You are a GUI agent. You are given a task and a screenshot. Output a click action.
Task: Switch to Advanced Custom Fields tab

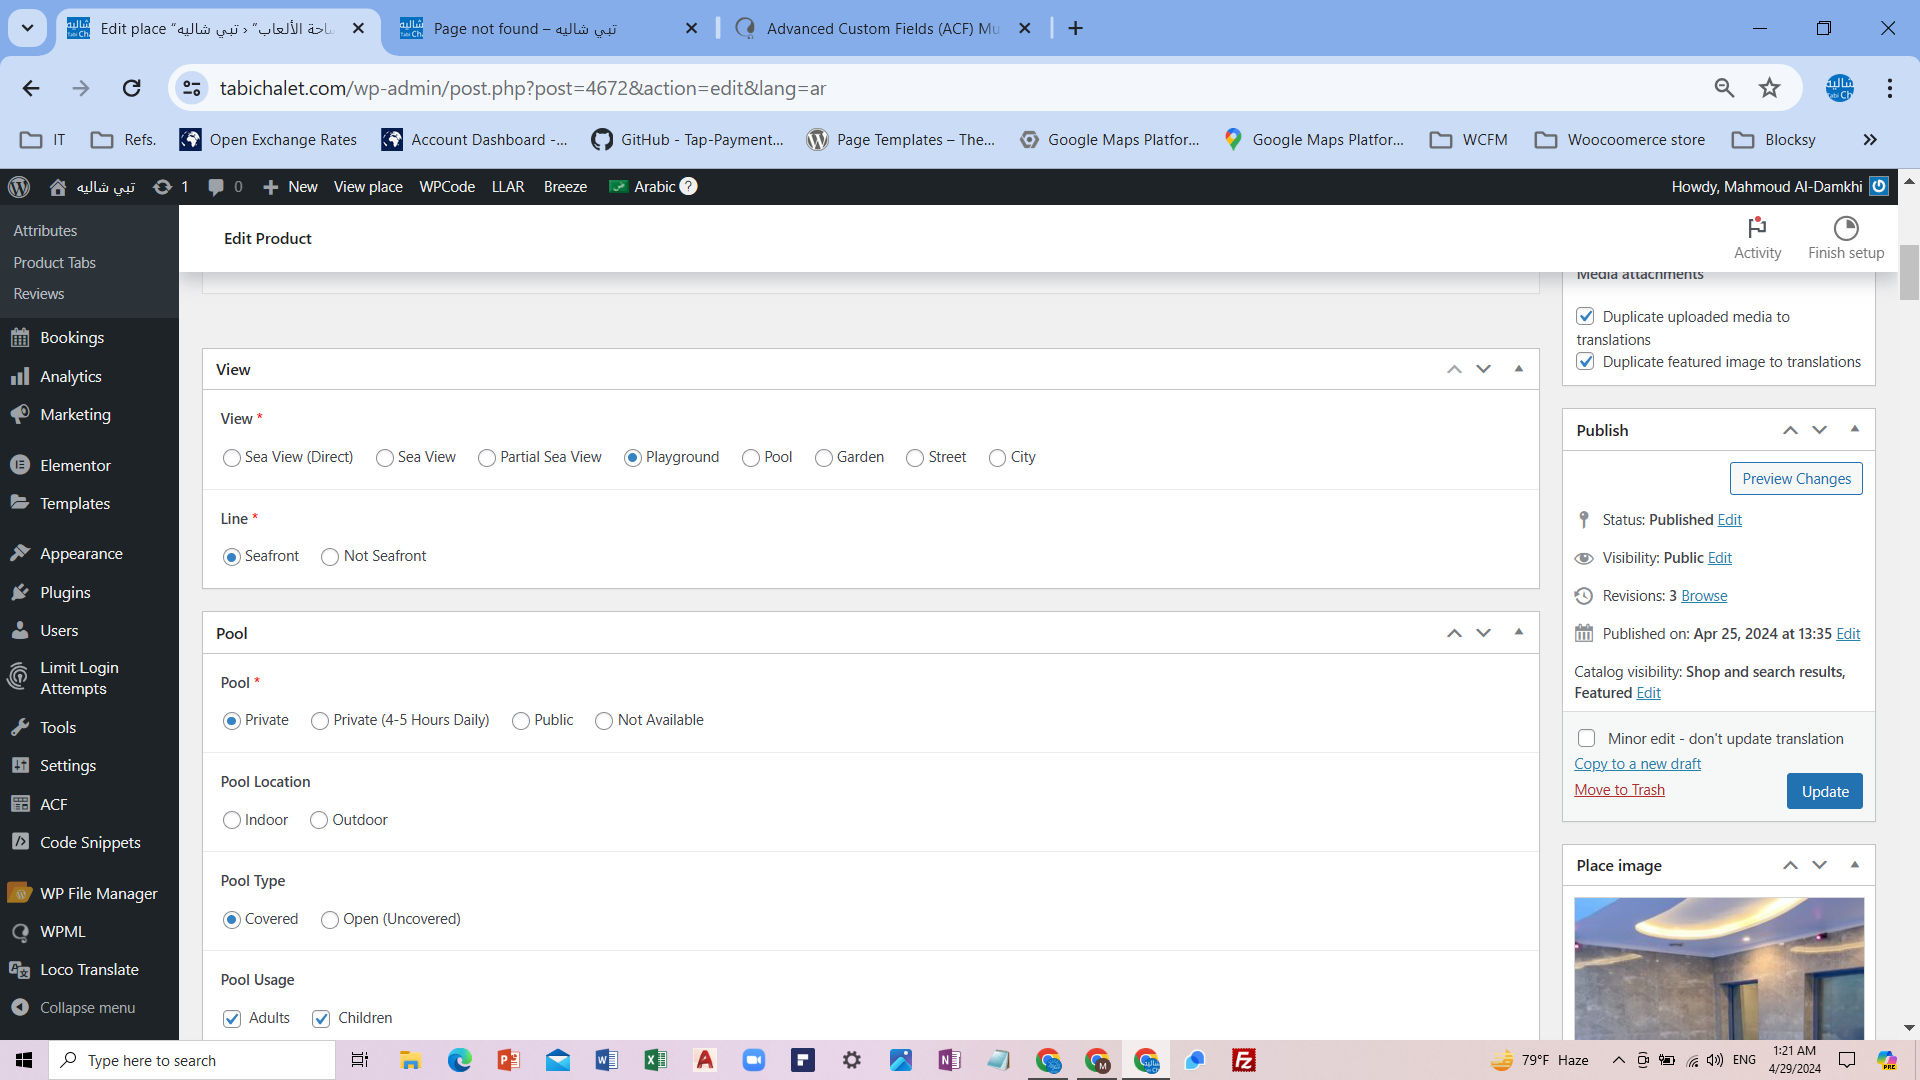click(883, 28)
